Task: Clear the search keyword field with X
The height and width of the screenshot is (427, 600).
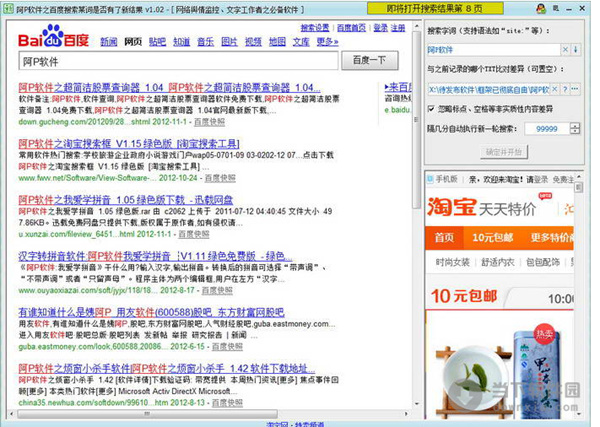Action: click(x=565, y=49)
